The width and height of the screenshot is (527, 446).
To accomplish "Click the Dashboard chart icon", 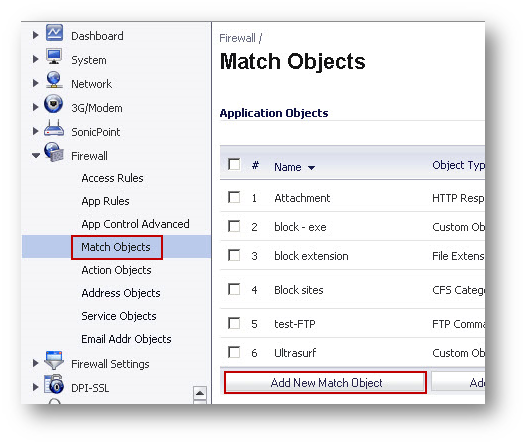I will pyautogui.click(x=54, y=33).
